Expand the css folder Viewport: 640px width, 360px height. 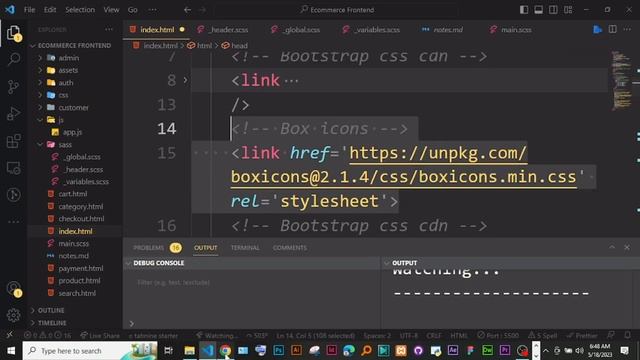tap(74, 95)
